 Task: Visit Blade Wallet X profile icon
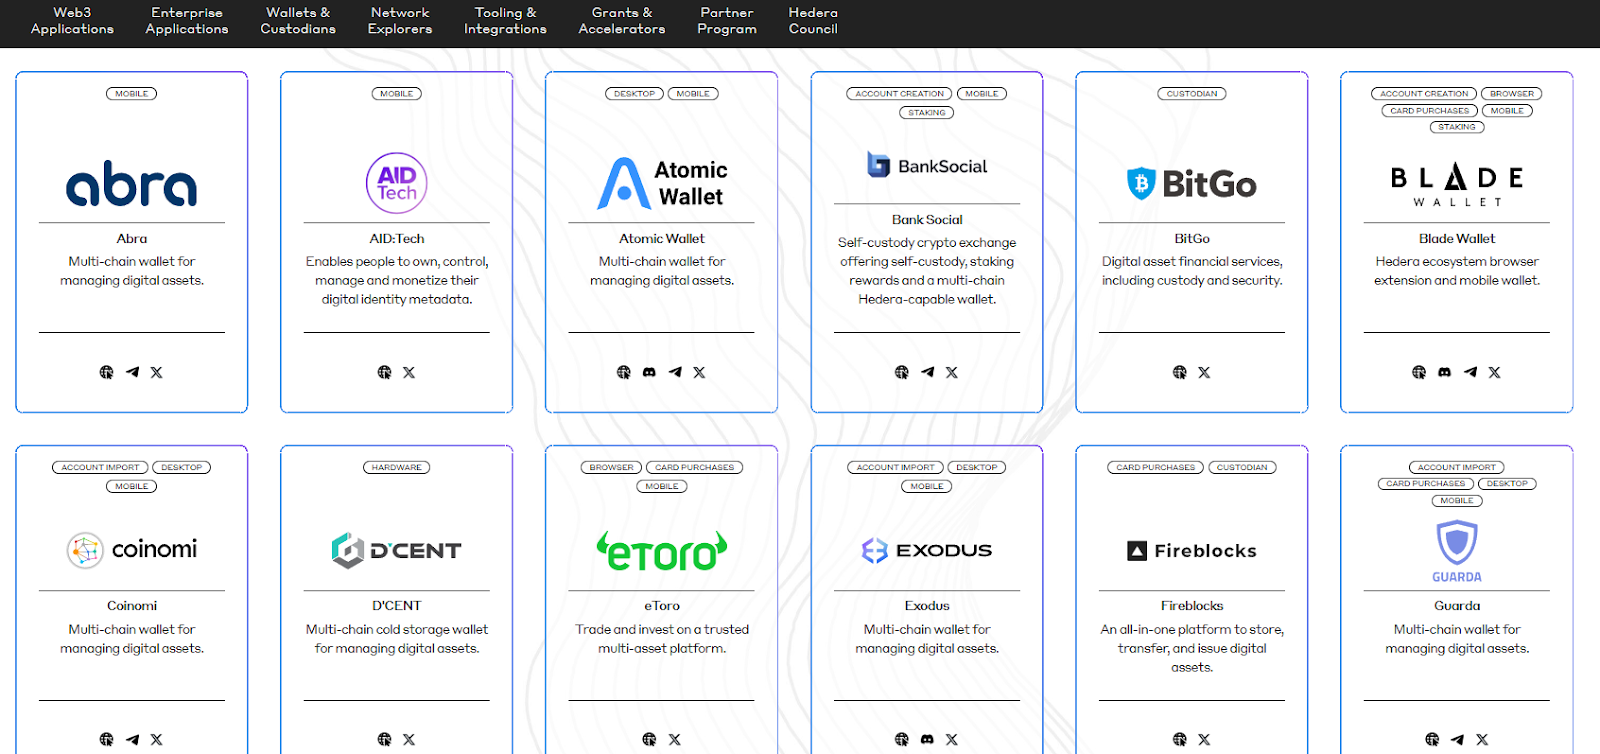tap(1494, 372)
